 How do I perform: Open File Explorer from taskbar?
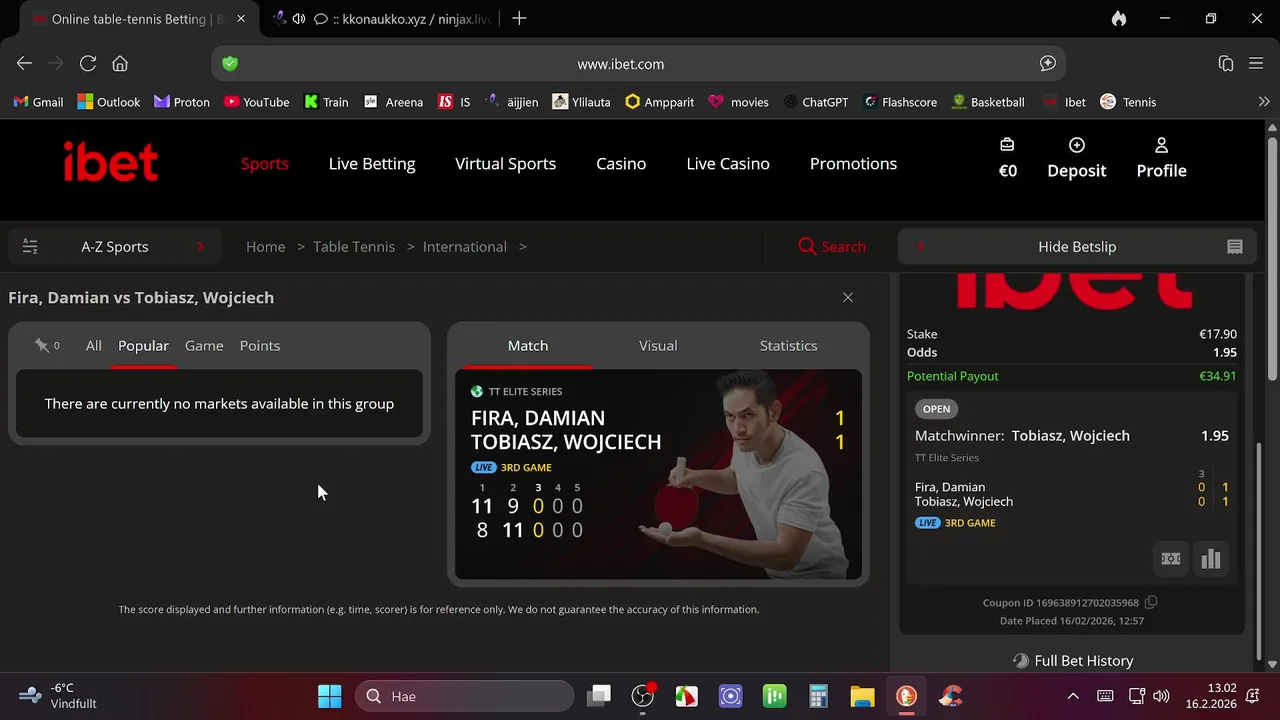click(862, 696)
